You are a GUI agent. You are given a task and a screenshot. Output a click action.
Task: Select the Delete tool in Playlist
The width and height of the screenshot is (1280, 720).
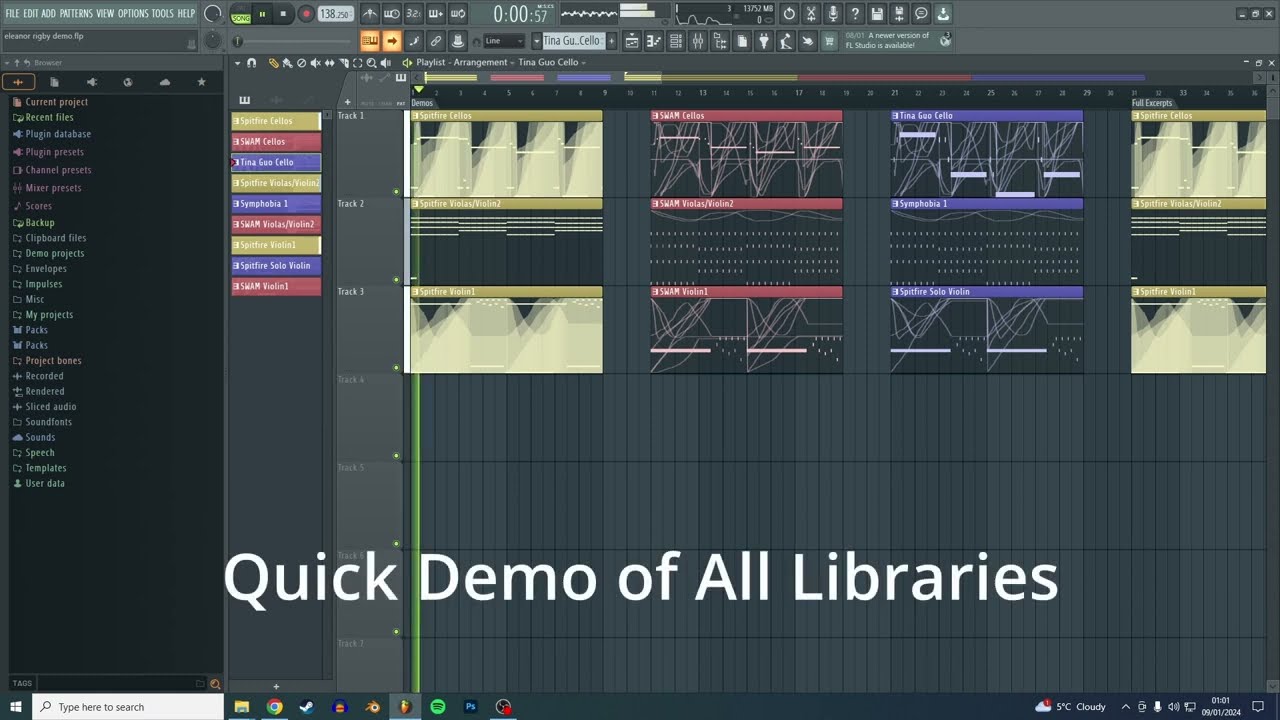click(301, 63)
